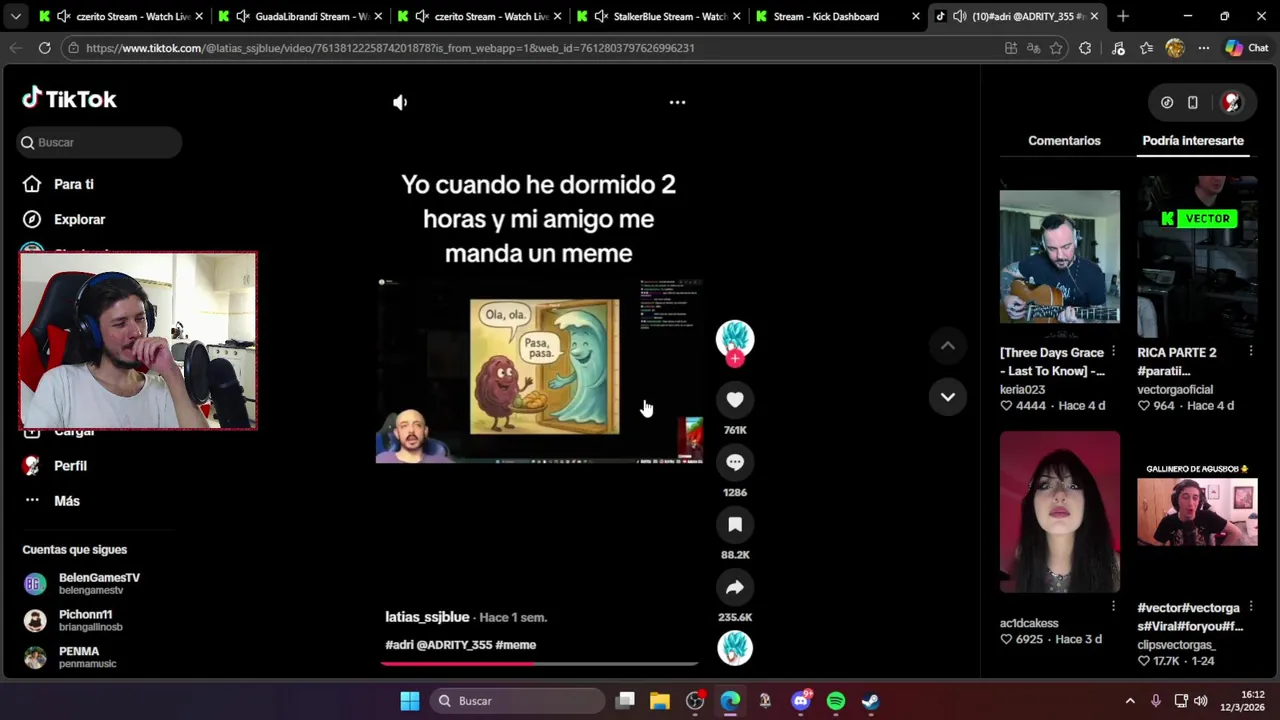Viewport: 1280px width, 720px height.
Task: Mute the TikTok video sound
Action: pos(400,102)
